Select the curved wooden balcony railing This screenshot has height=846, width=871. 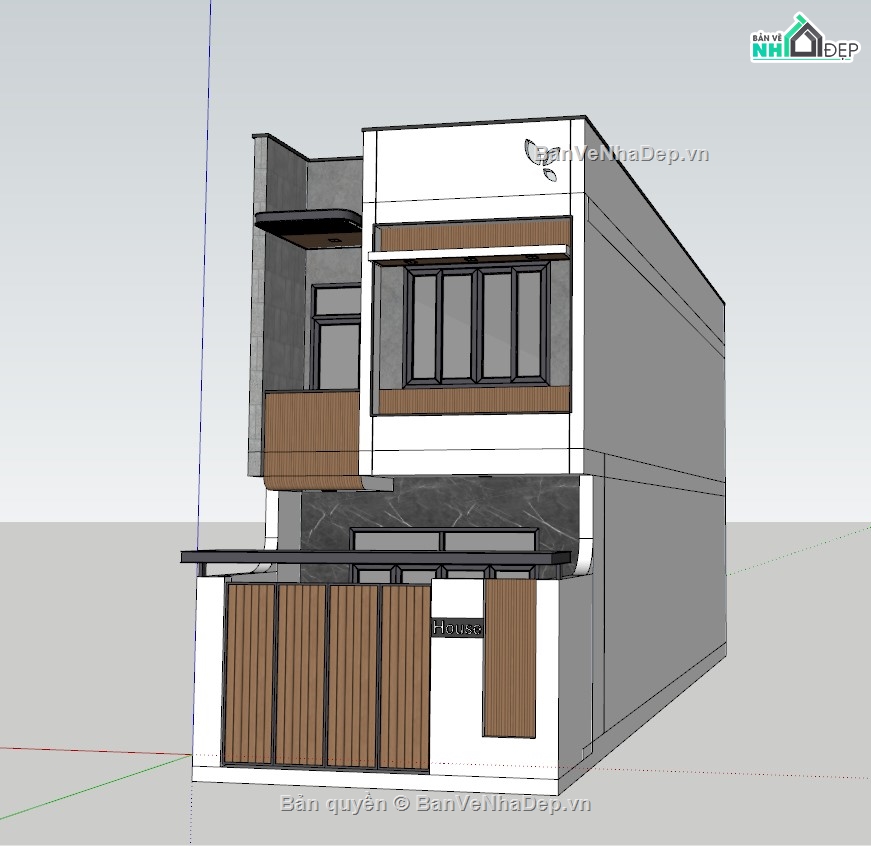[313, 441]
